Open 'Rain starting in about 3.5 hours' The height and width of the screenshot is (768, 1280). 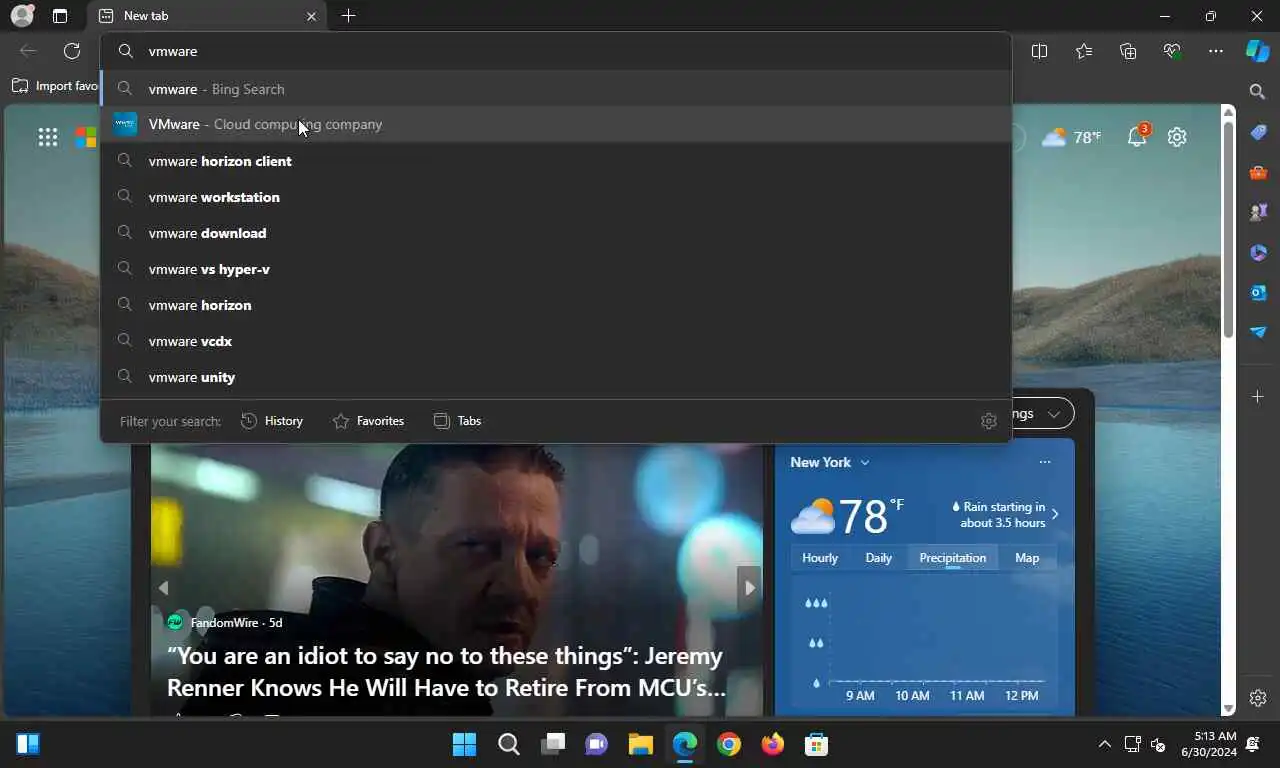1004,515
